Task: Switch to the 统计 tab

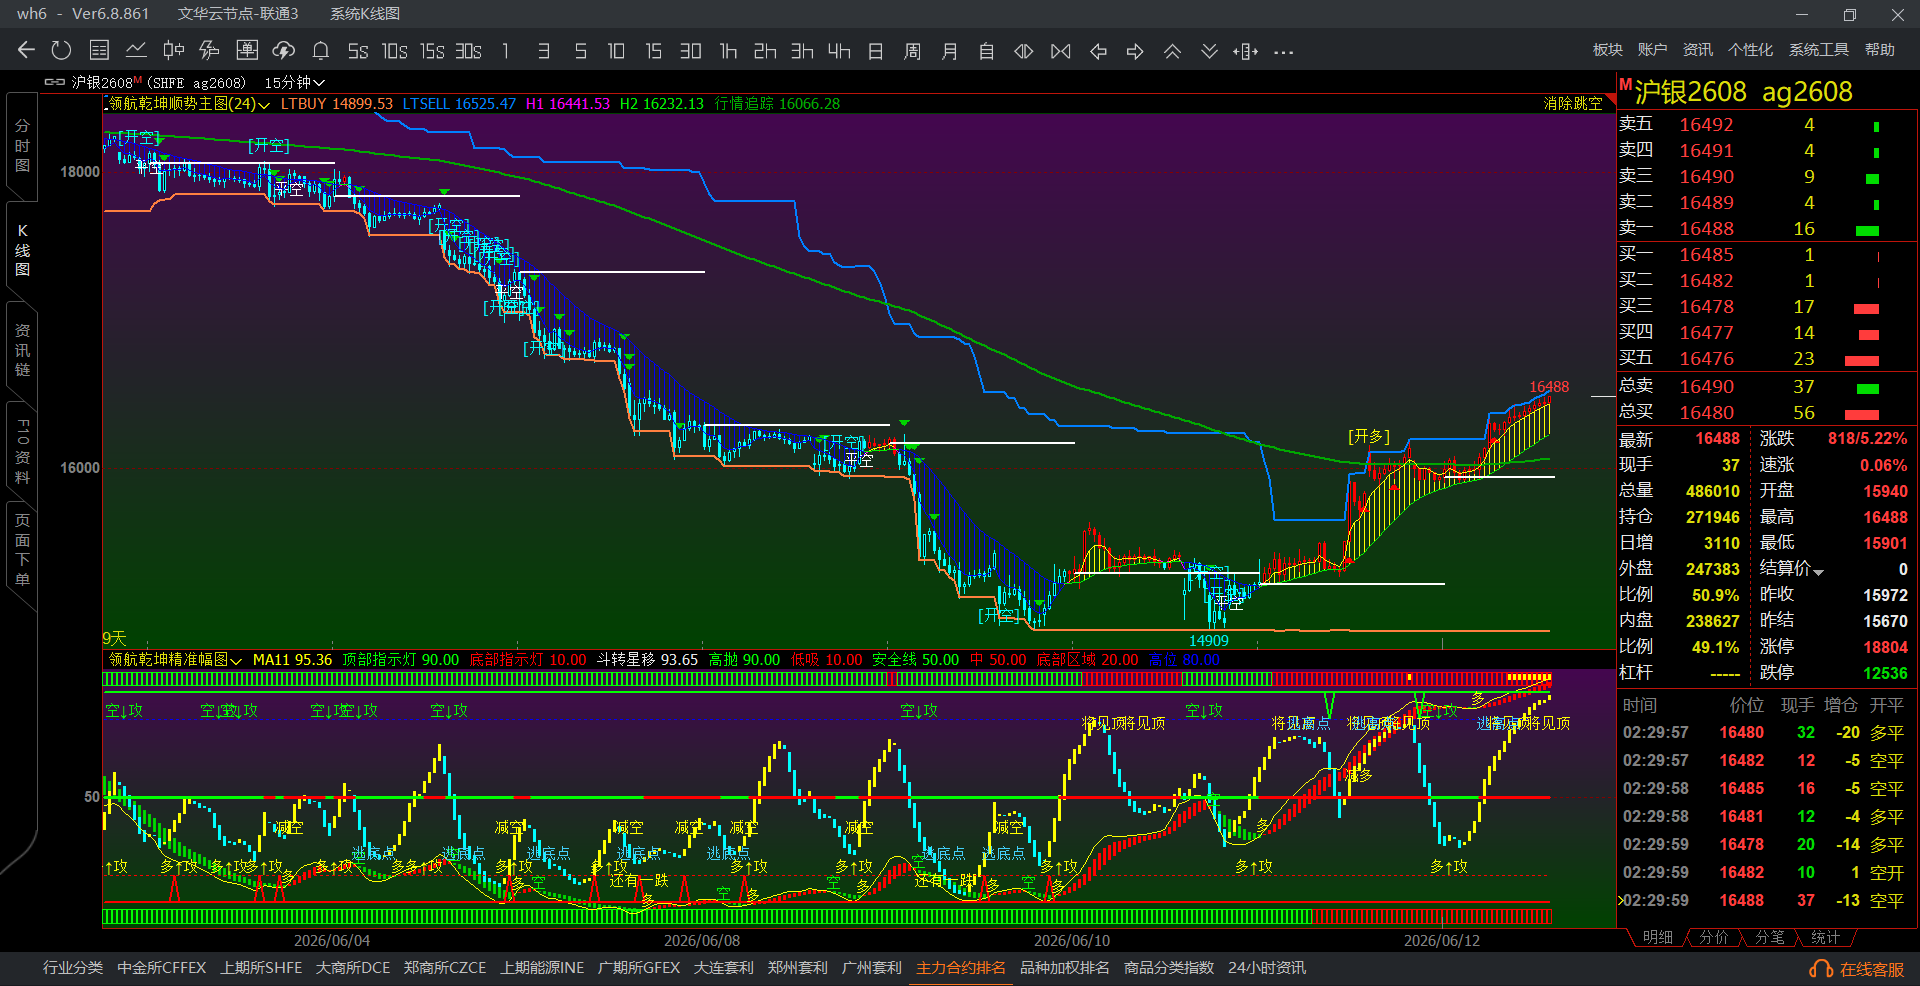Action: pos(1826,937)
